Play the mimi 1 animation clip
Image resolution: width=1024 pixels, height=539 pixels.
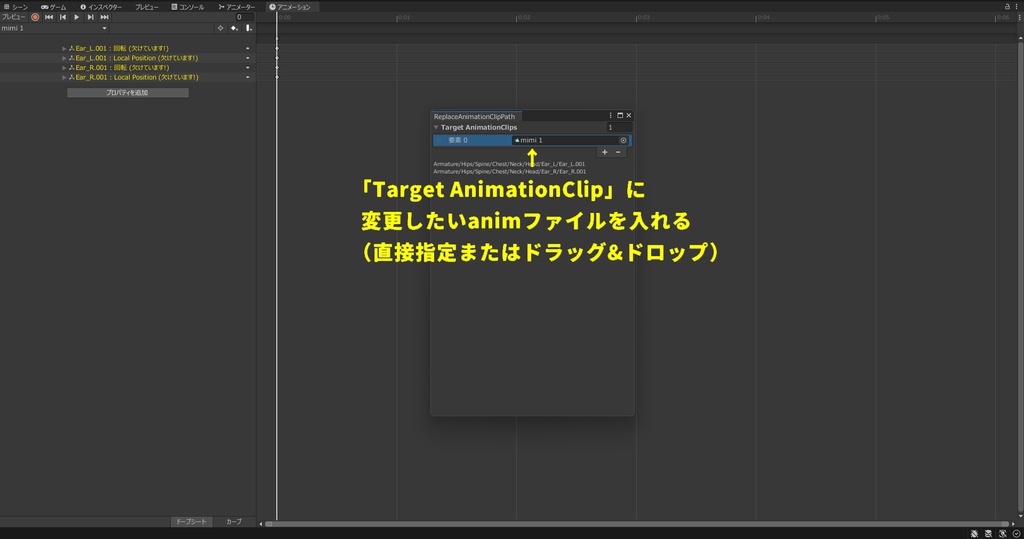coord(76,17)
